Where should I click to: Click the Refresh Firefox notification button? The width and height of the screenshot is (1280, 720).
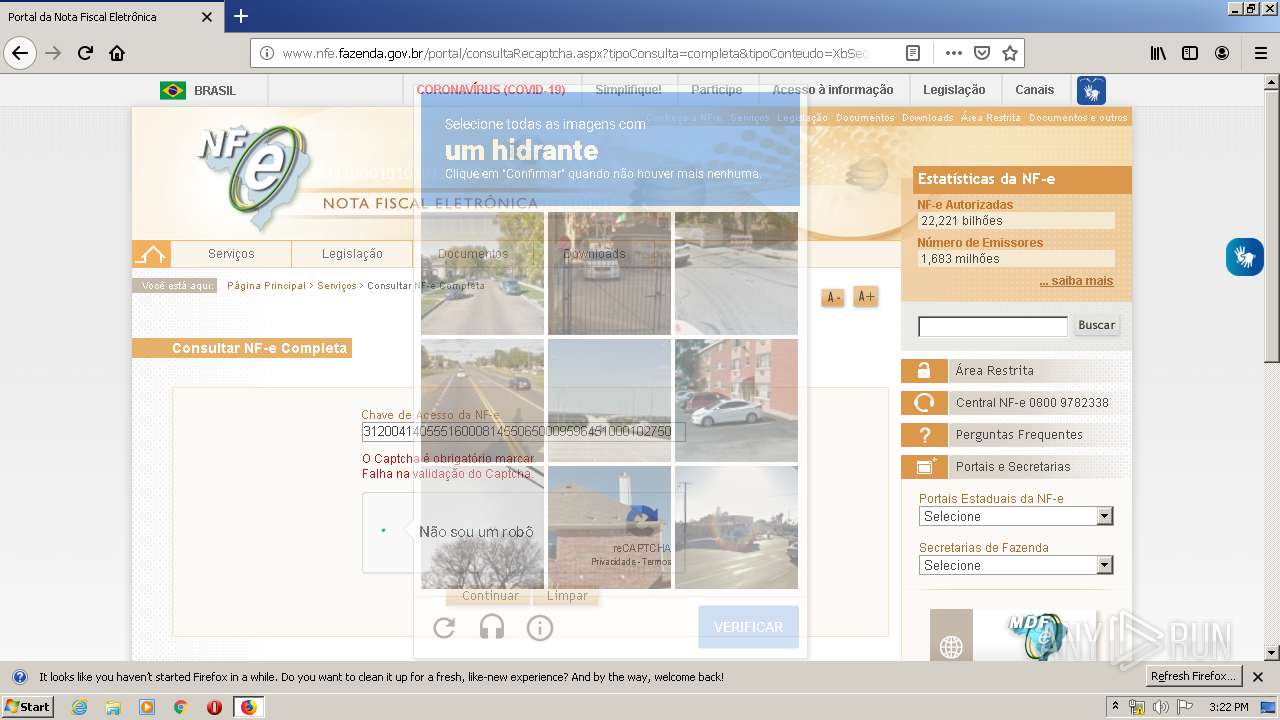pyautogui.click(x=1194, y=677)
